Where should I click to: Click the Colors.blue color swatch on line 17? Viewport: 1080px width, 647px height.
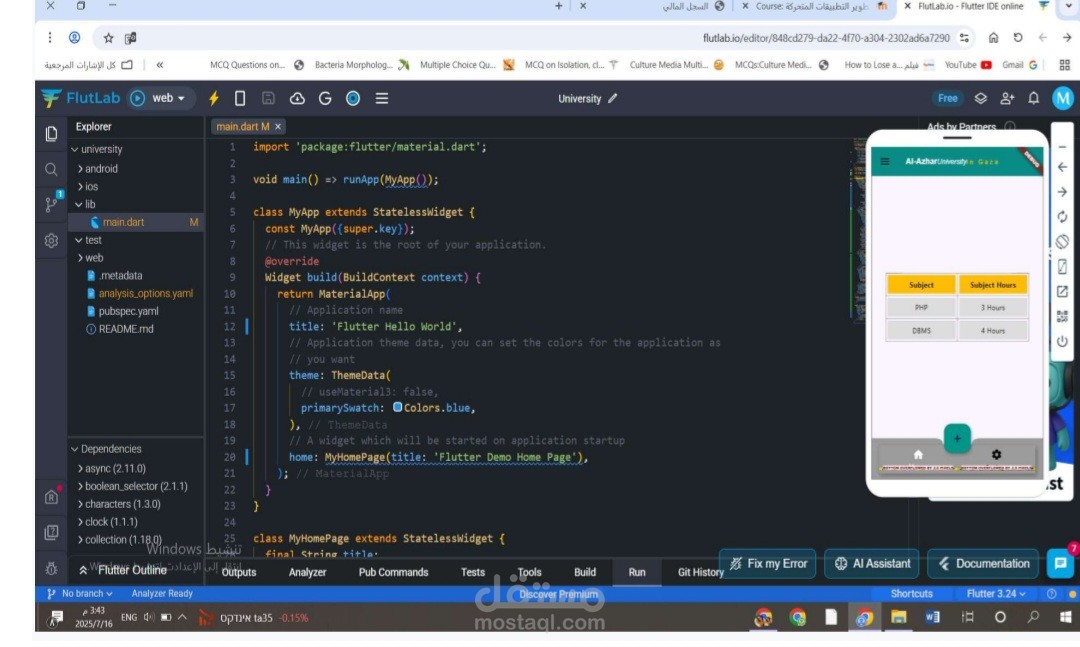pos(397,407)
